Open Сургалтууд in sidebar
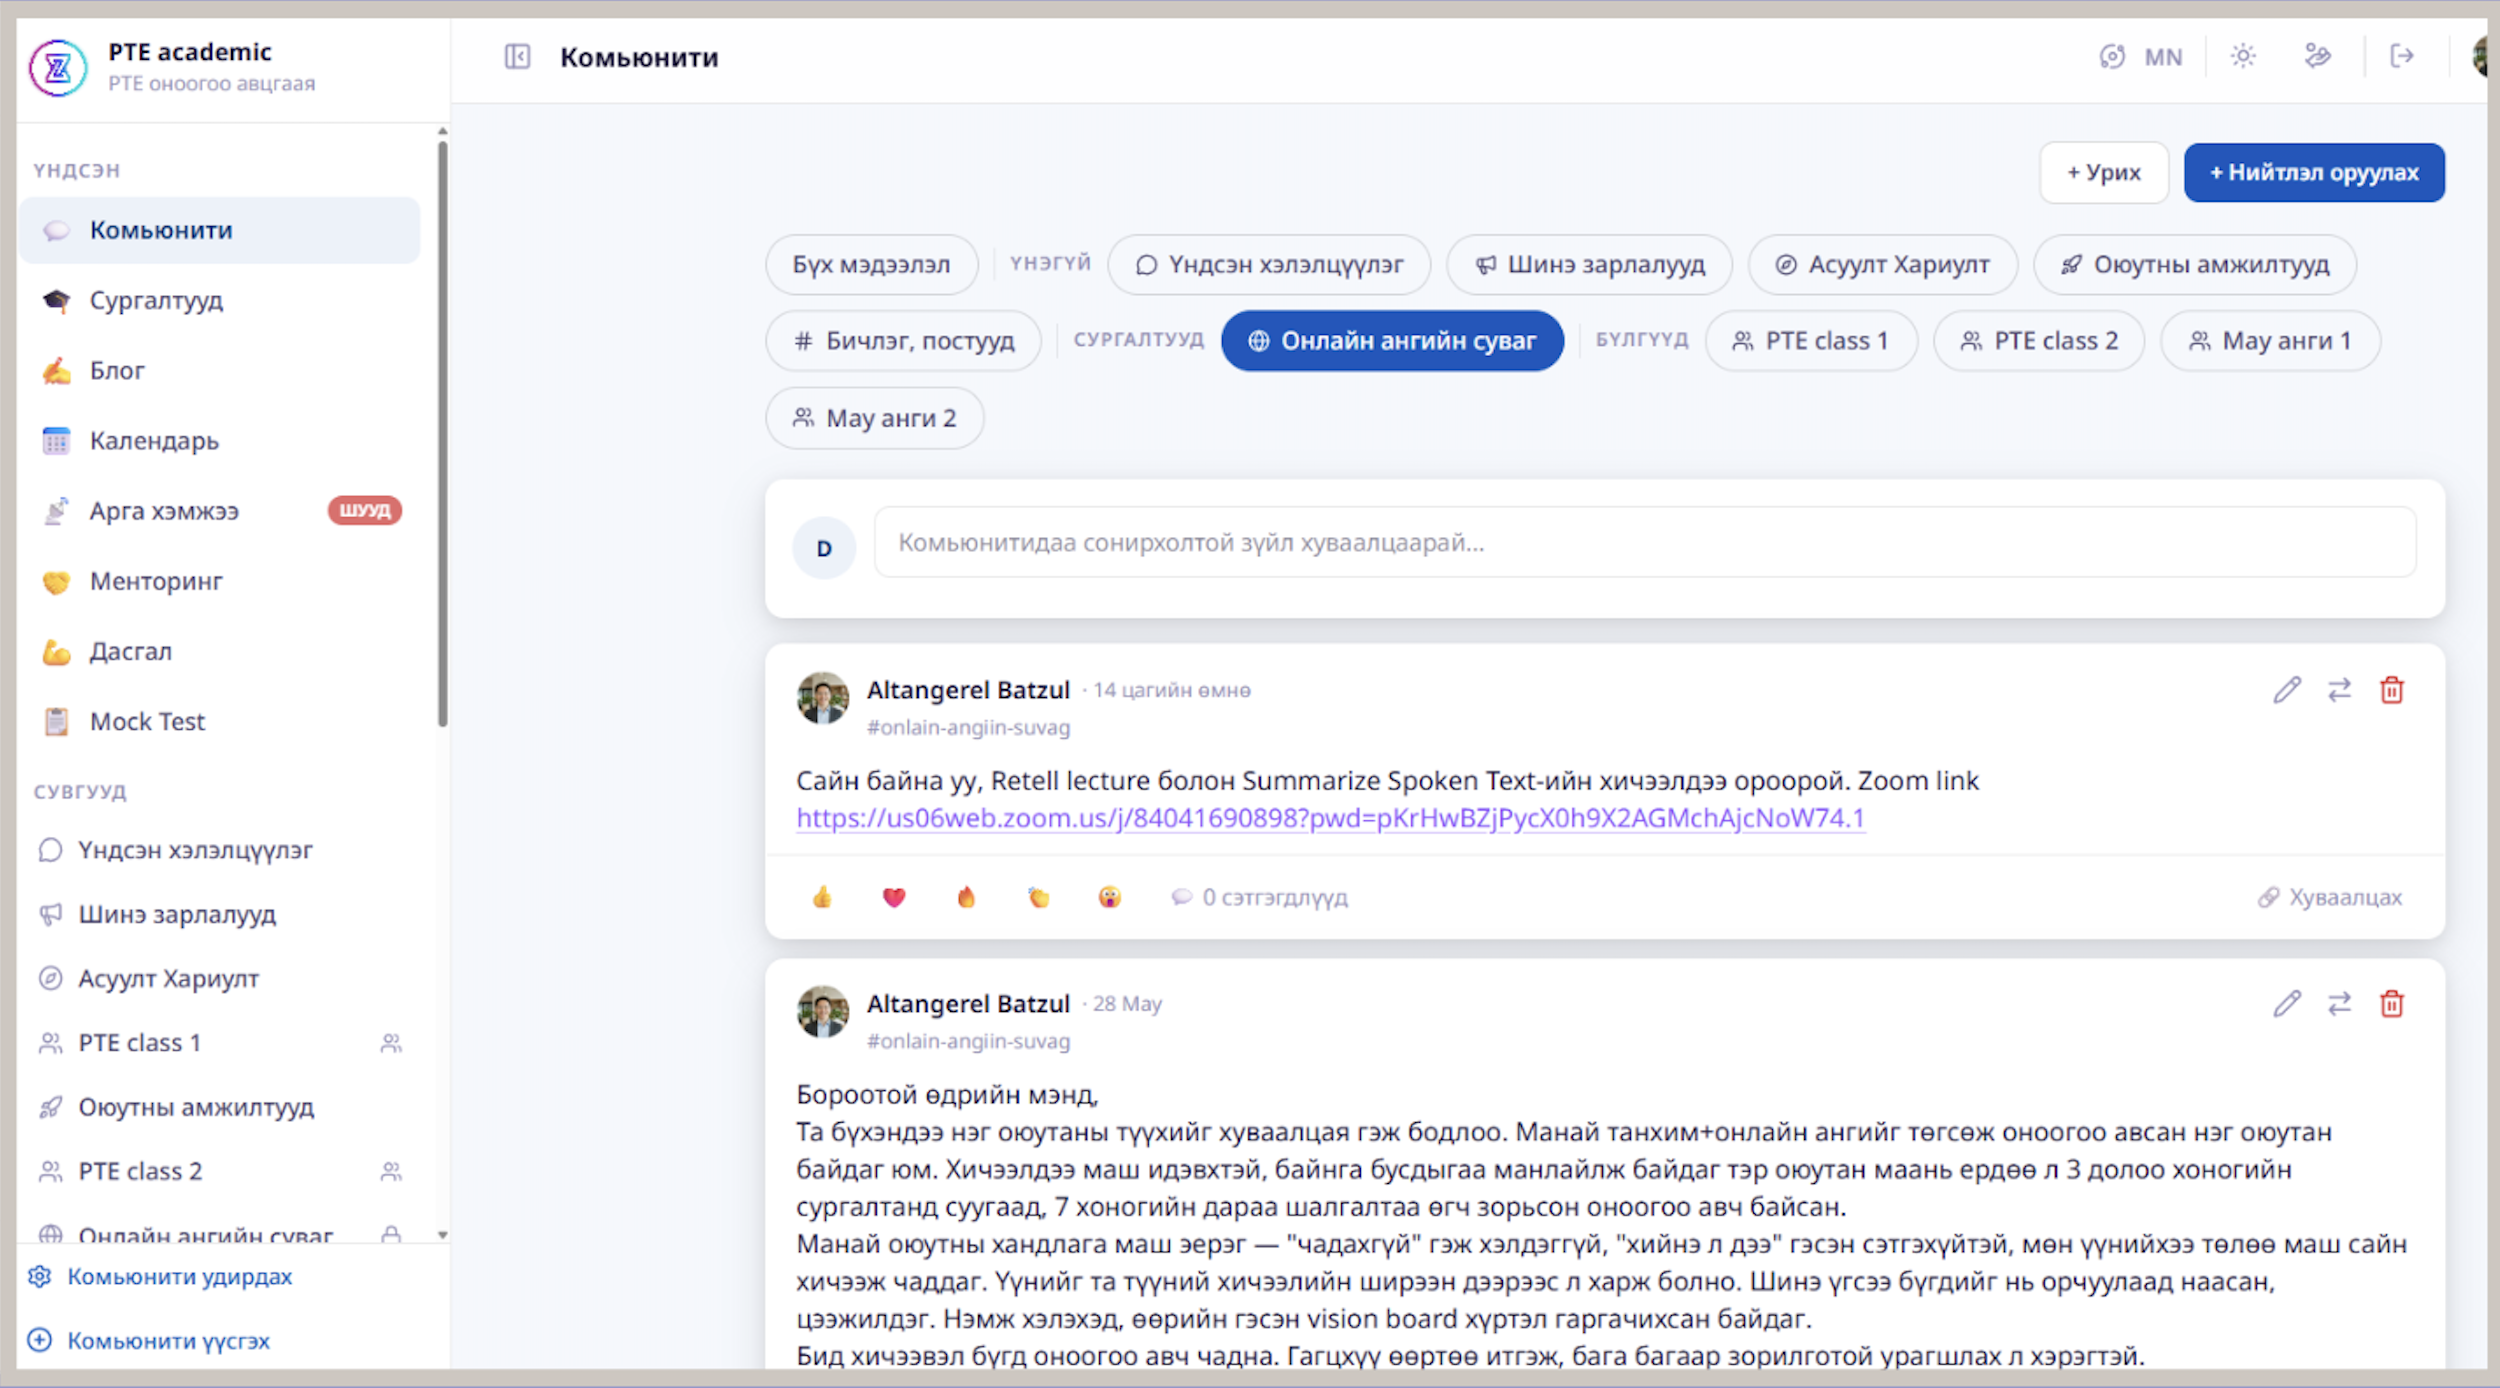2500x1388 pixels. pos(220,300)
